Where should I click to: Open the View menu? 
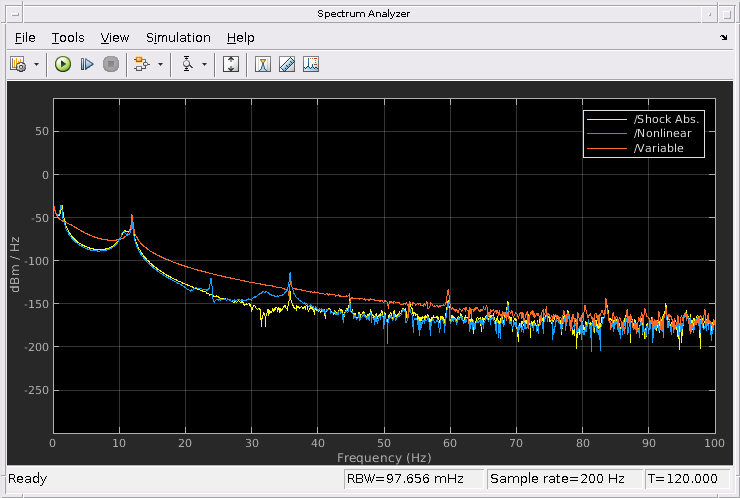click(115, 37)
